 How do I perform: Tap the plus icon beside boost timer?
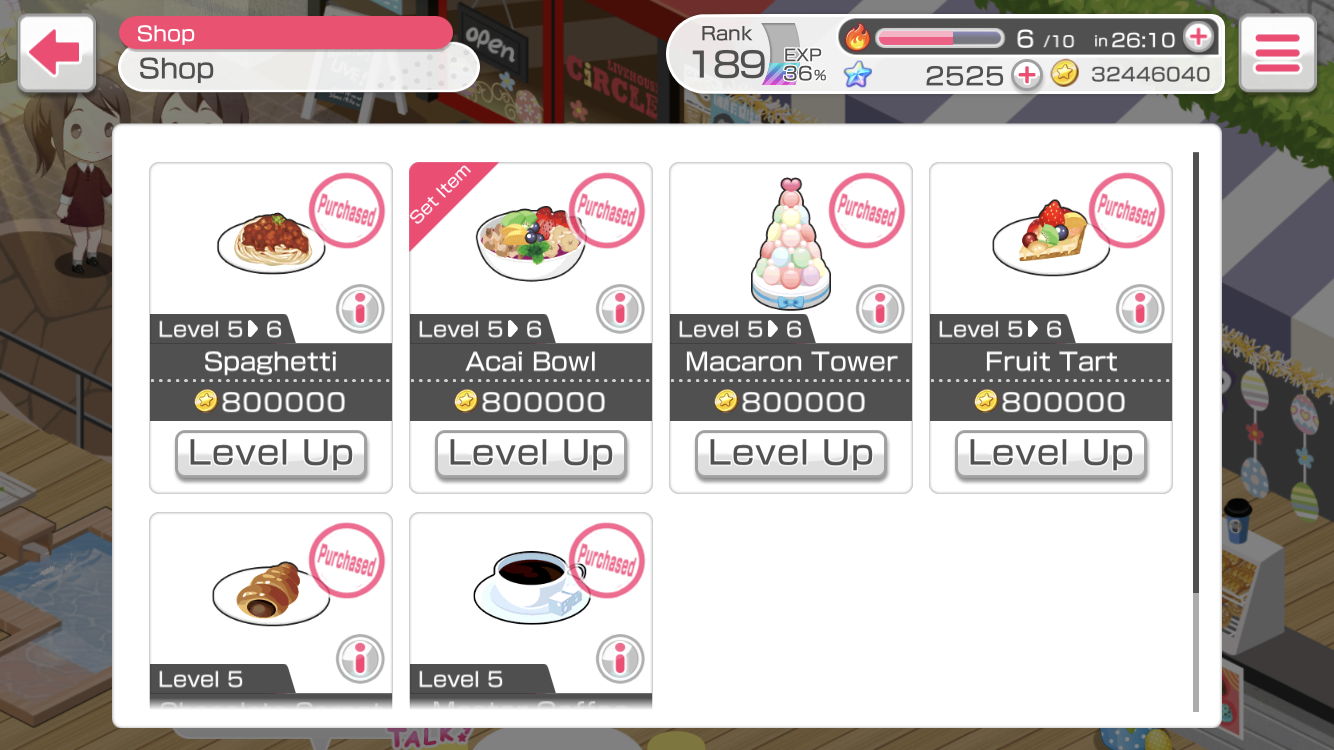click(x=1198, y=39)
